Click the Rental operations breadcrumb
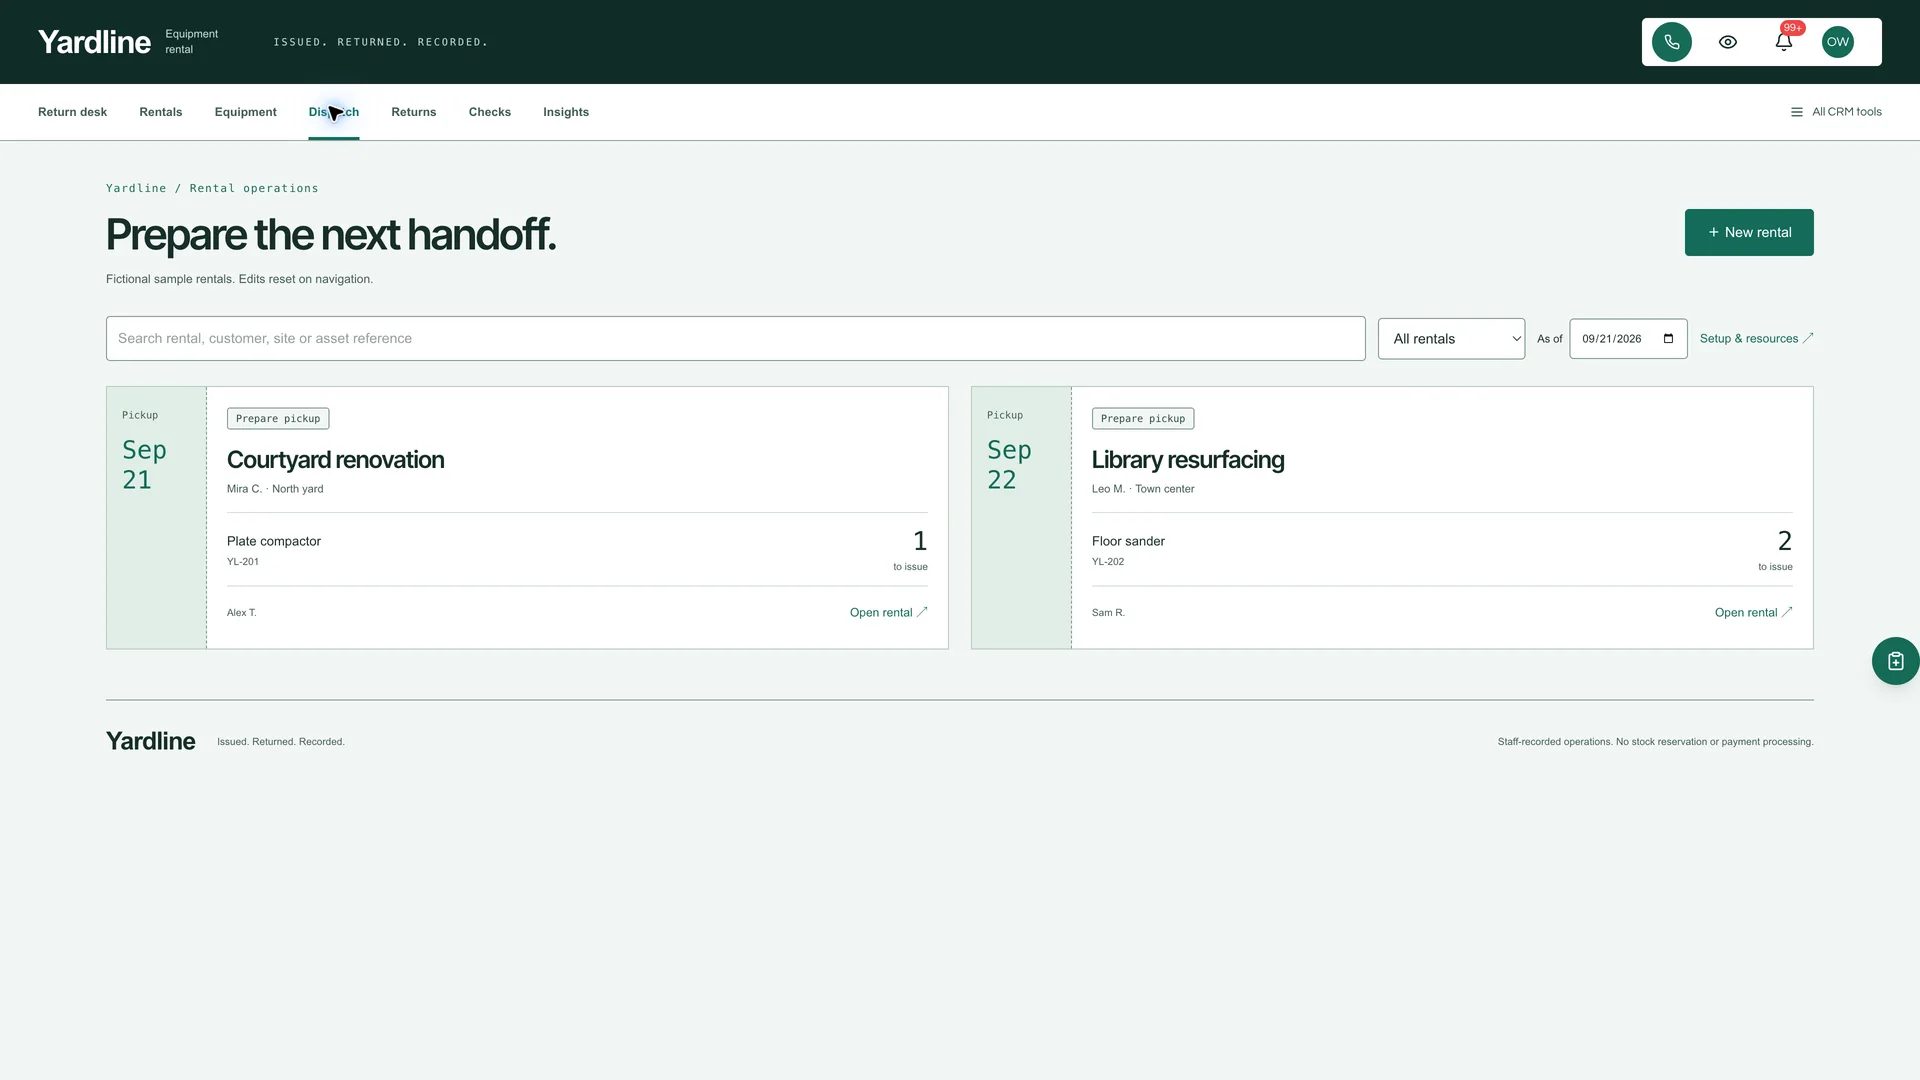1920x1080 pixels. coord(254,188)
